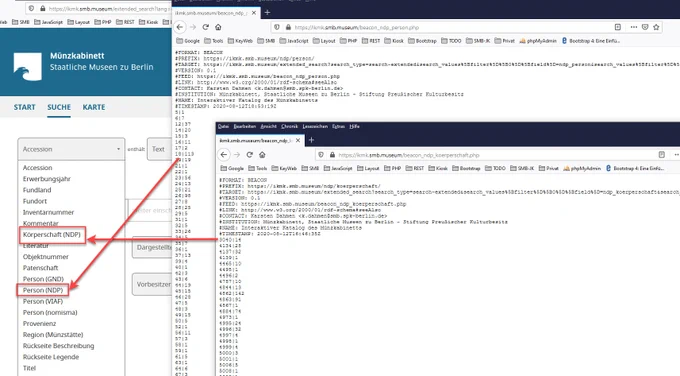Reload the beacon_ndp_koerperschaft page
Image resolution: width=680 pixels, height=376 pixels.
[249, 154]
